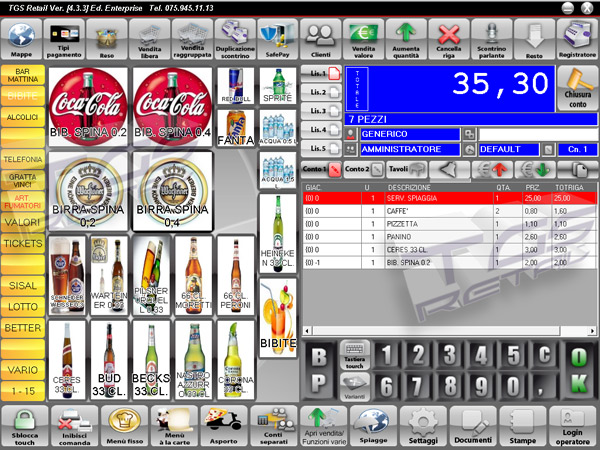Image resolution: width=600 pixels, height=450 pixels.
Task: Select Asporto scooter delivery icon
Action: [x=224, y=426]
